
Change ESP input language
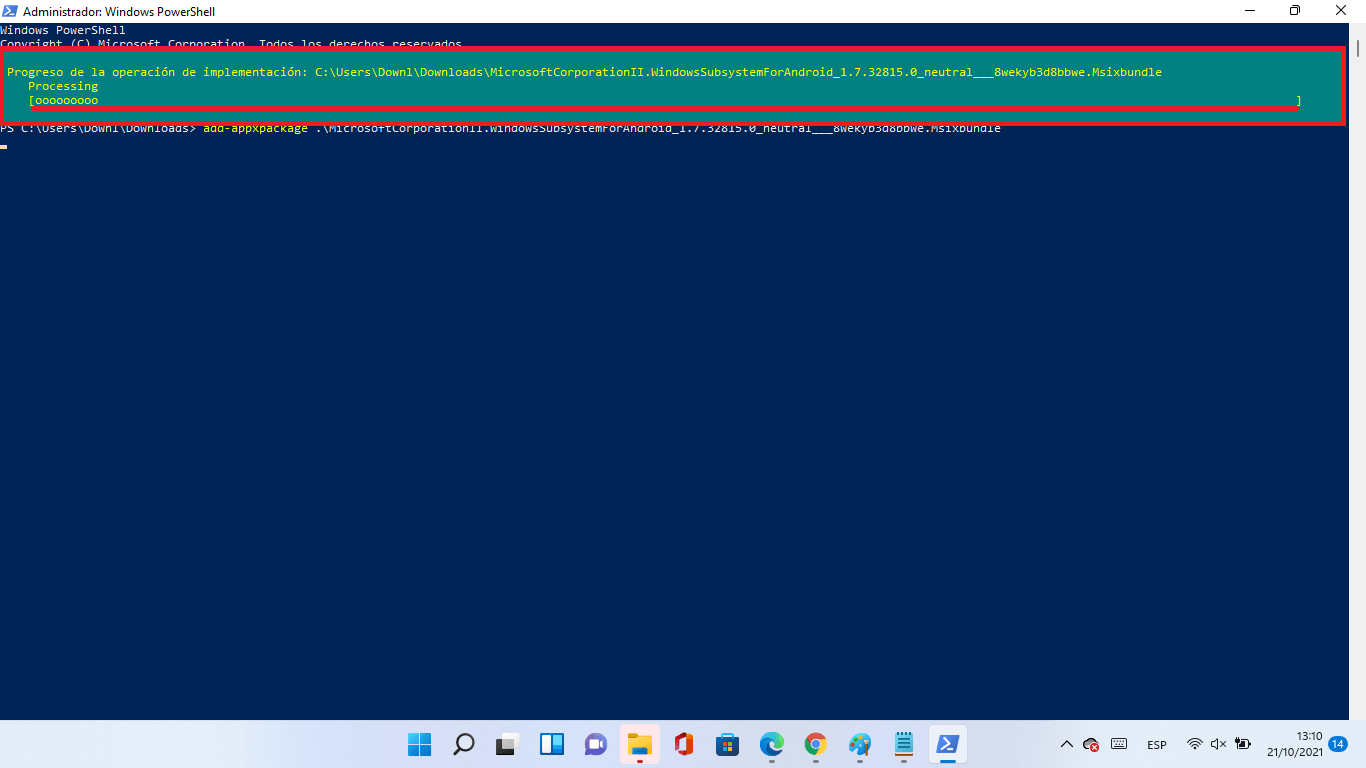1157,745
